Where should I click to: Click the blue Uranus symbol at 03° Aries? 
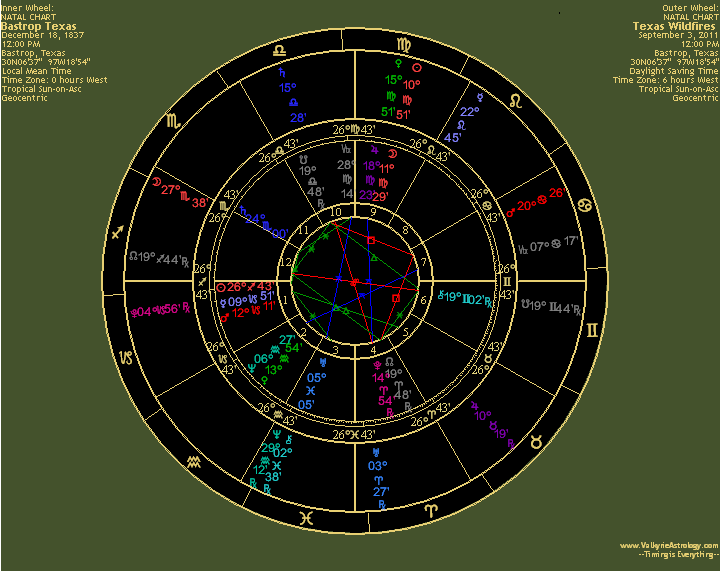[x=377, y=450]
